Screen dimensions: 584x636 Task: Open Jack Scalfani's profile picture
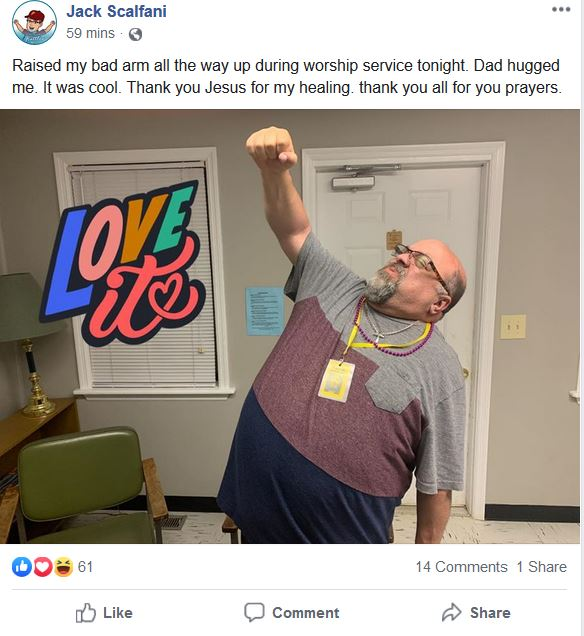click(34, 22)
